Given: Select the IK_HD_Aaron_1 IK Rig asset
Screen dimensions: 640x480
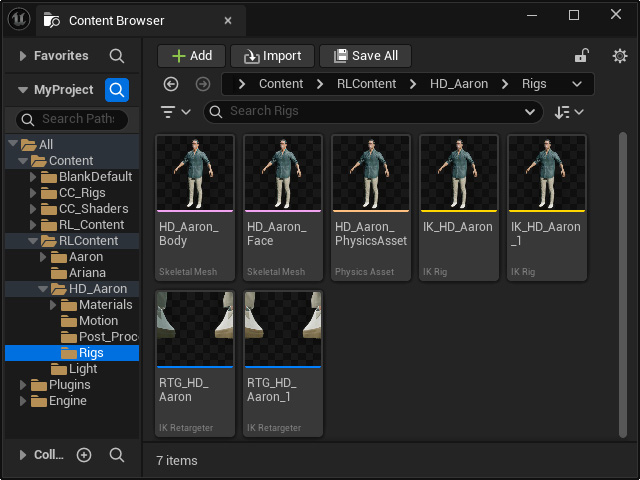Looking at the screenshot, I should (547, 207).
